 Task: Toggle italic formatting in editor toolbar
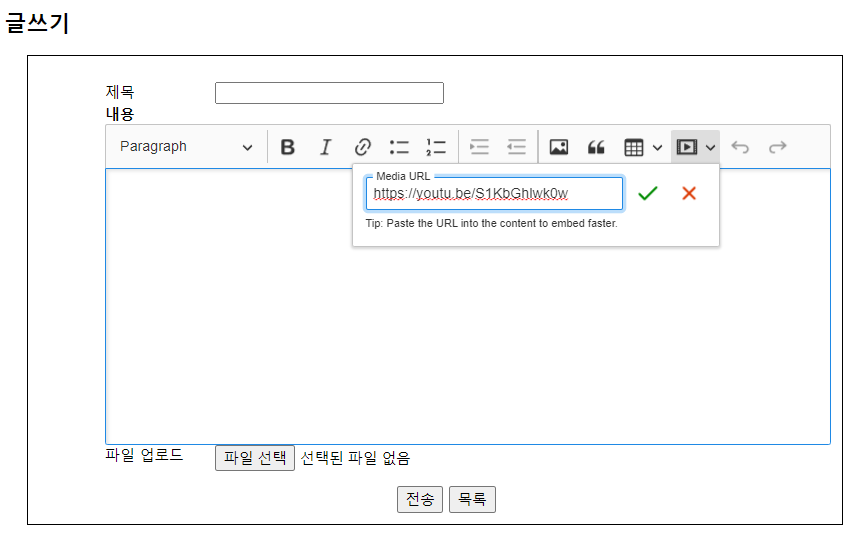pos(325,147)
